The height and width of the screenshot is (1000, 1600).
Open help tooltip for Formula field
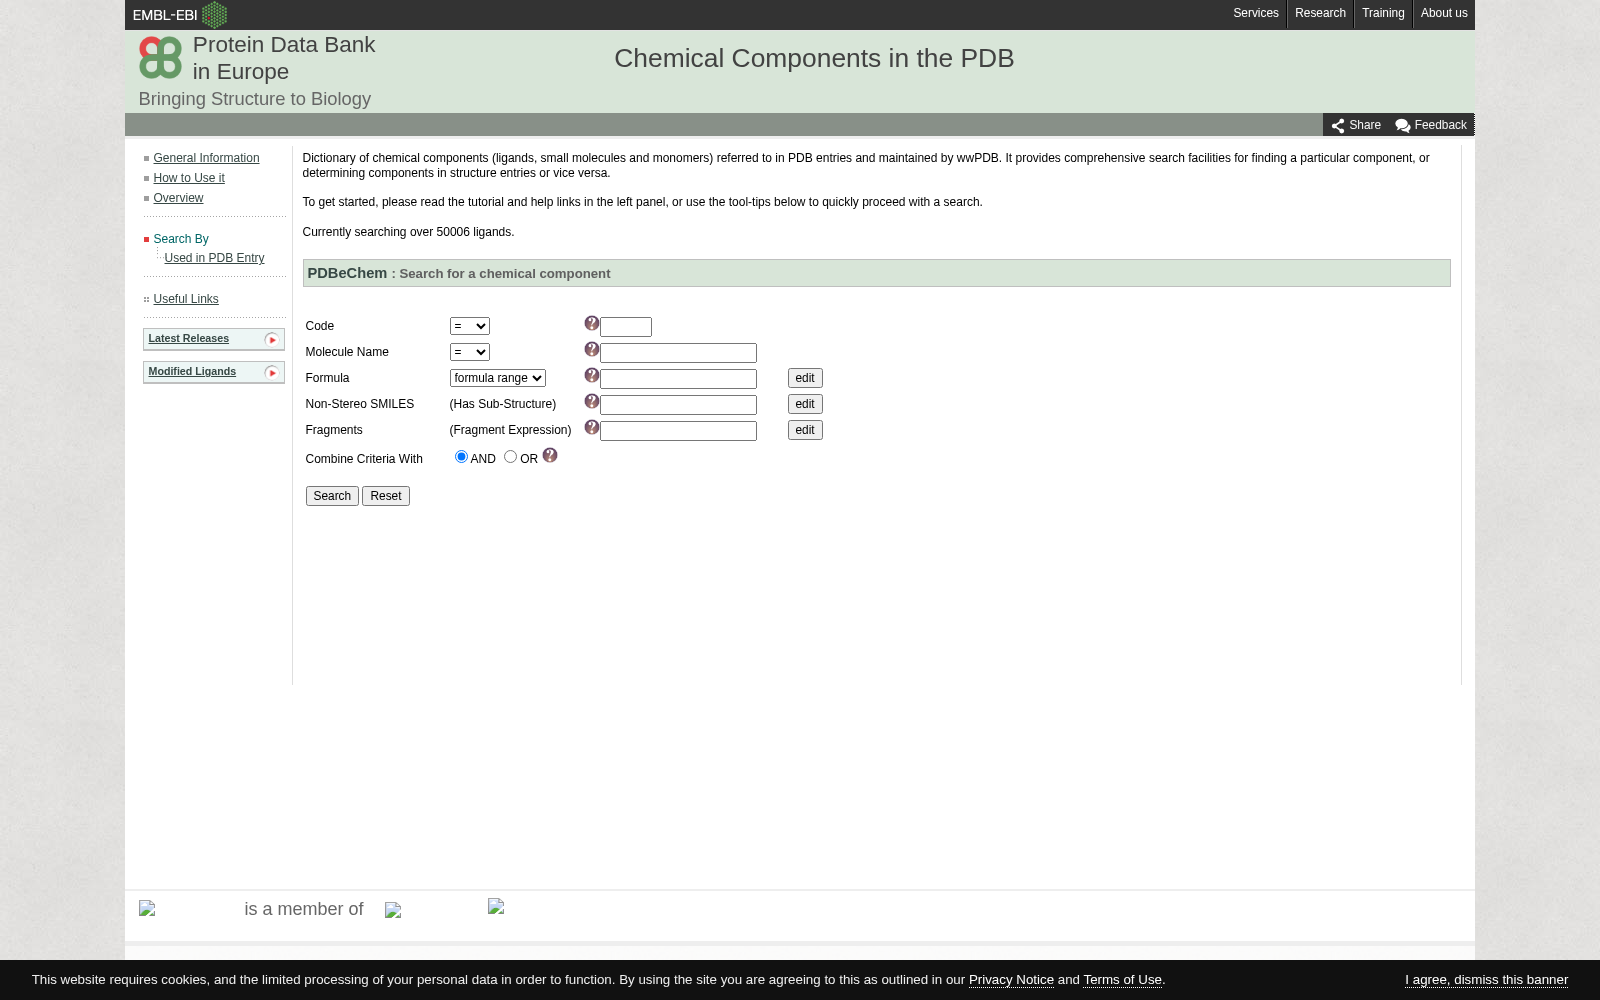[591, 375]
